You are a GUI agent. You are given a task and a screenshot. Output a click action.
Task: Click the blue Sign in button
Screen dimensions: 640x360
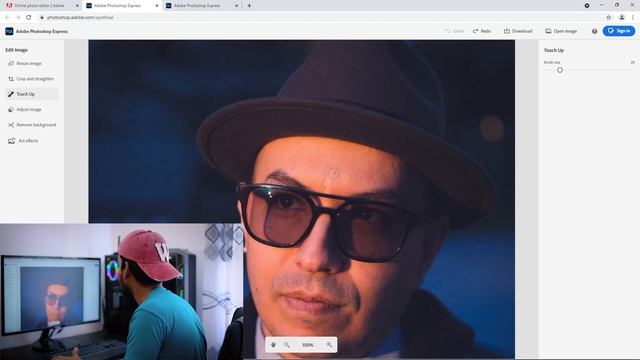(x=619, y=31)
